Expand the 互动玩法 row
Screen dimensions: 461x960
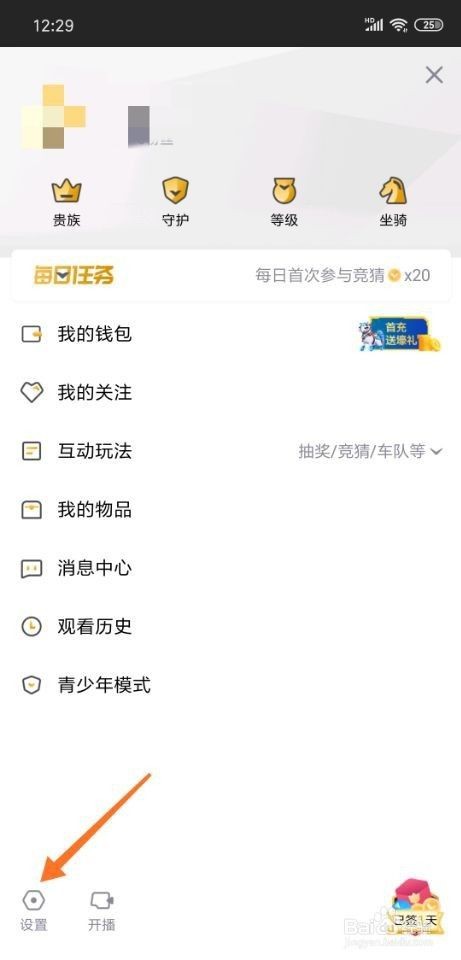coord(230,452)
